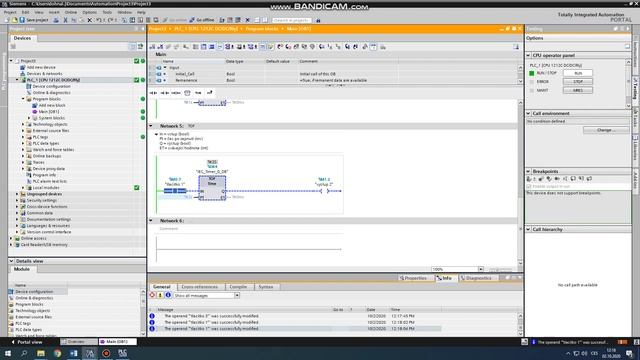The image size is (640, 360).
Task: Insert a normally open contact from favorites
Action: 153,93
